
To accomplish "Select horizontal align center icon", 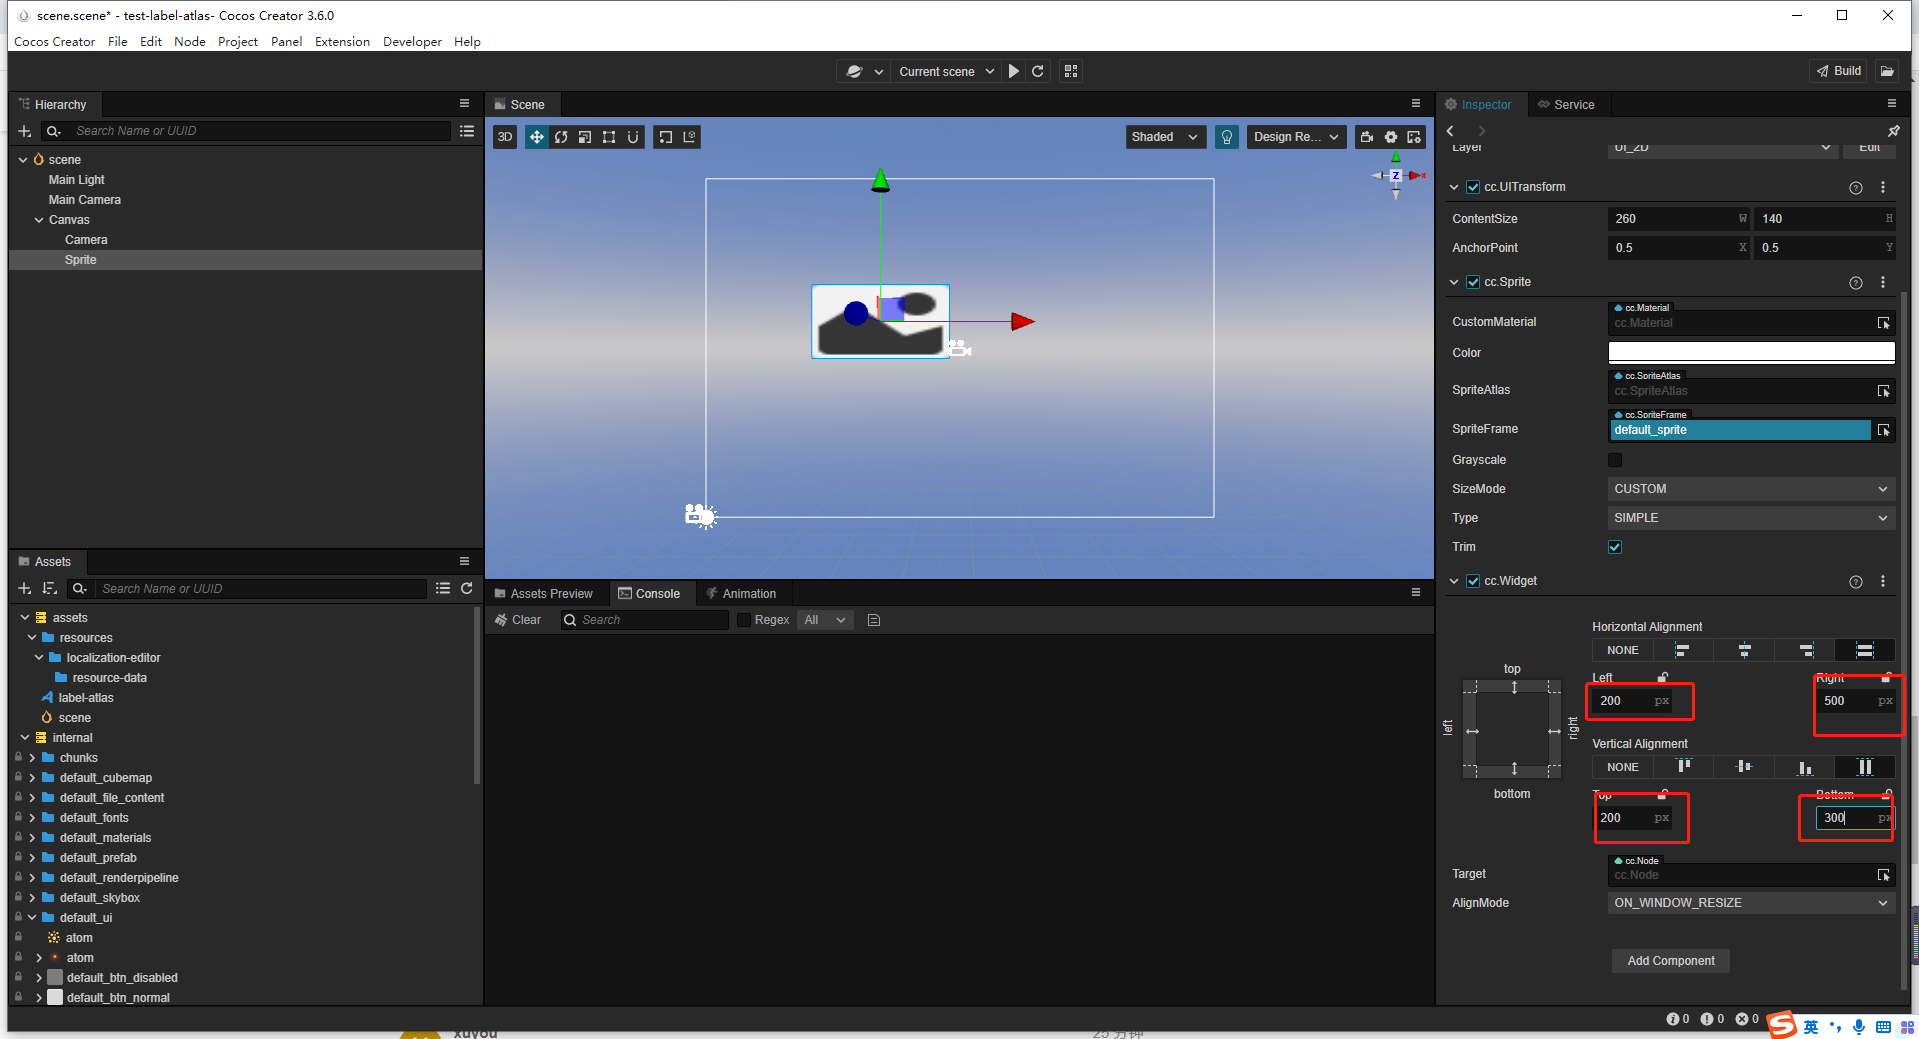I will click(x=1744, y=650).
